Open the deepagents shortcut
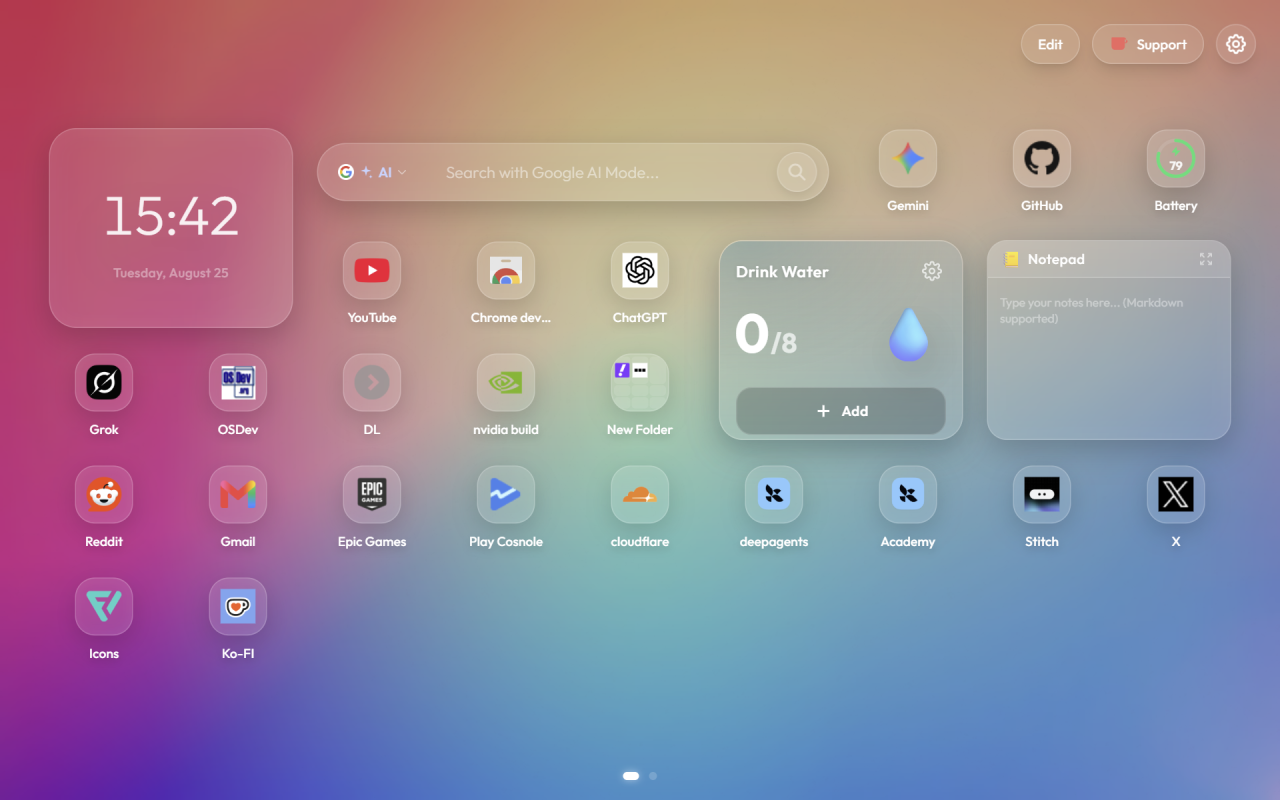The height and width of the screenshot is (800, 1280). tap(774, 494)
